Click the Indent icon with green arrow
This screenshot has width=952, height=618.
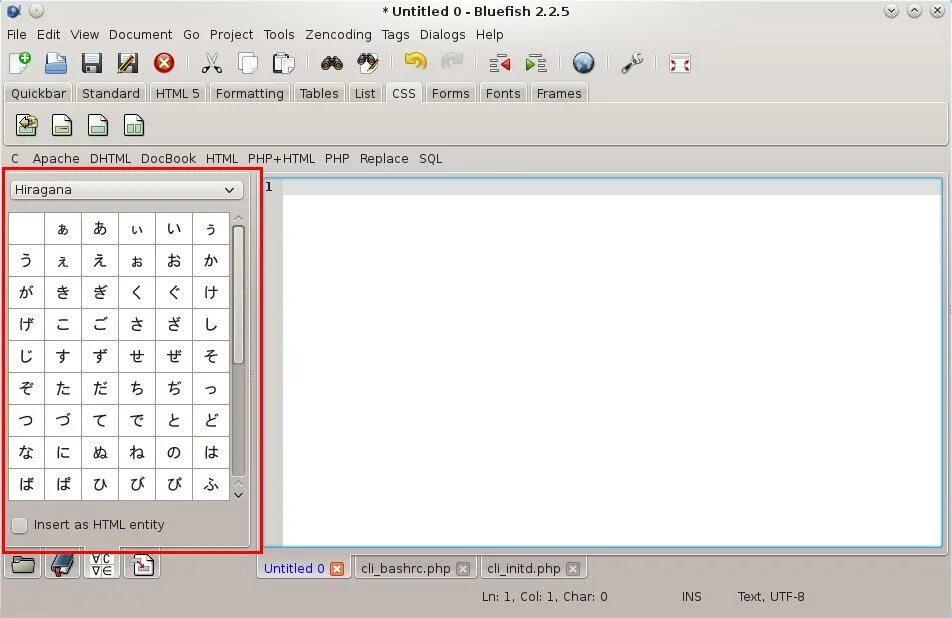pos(536,63)
